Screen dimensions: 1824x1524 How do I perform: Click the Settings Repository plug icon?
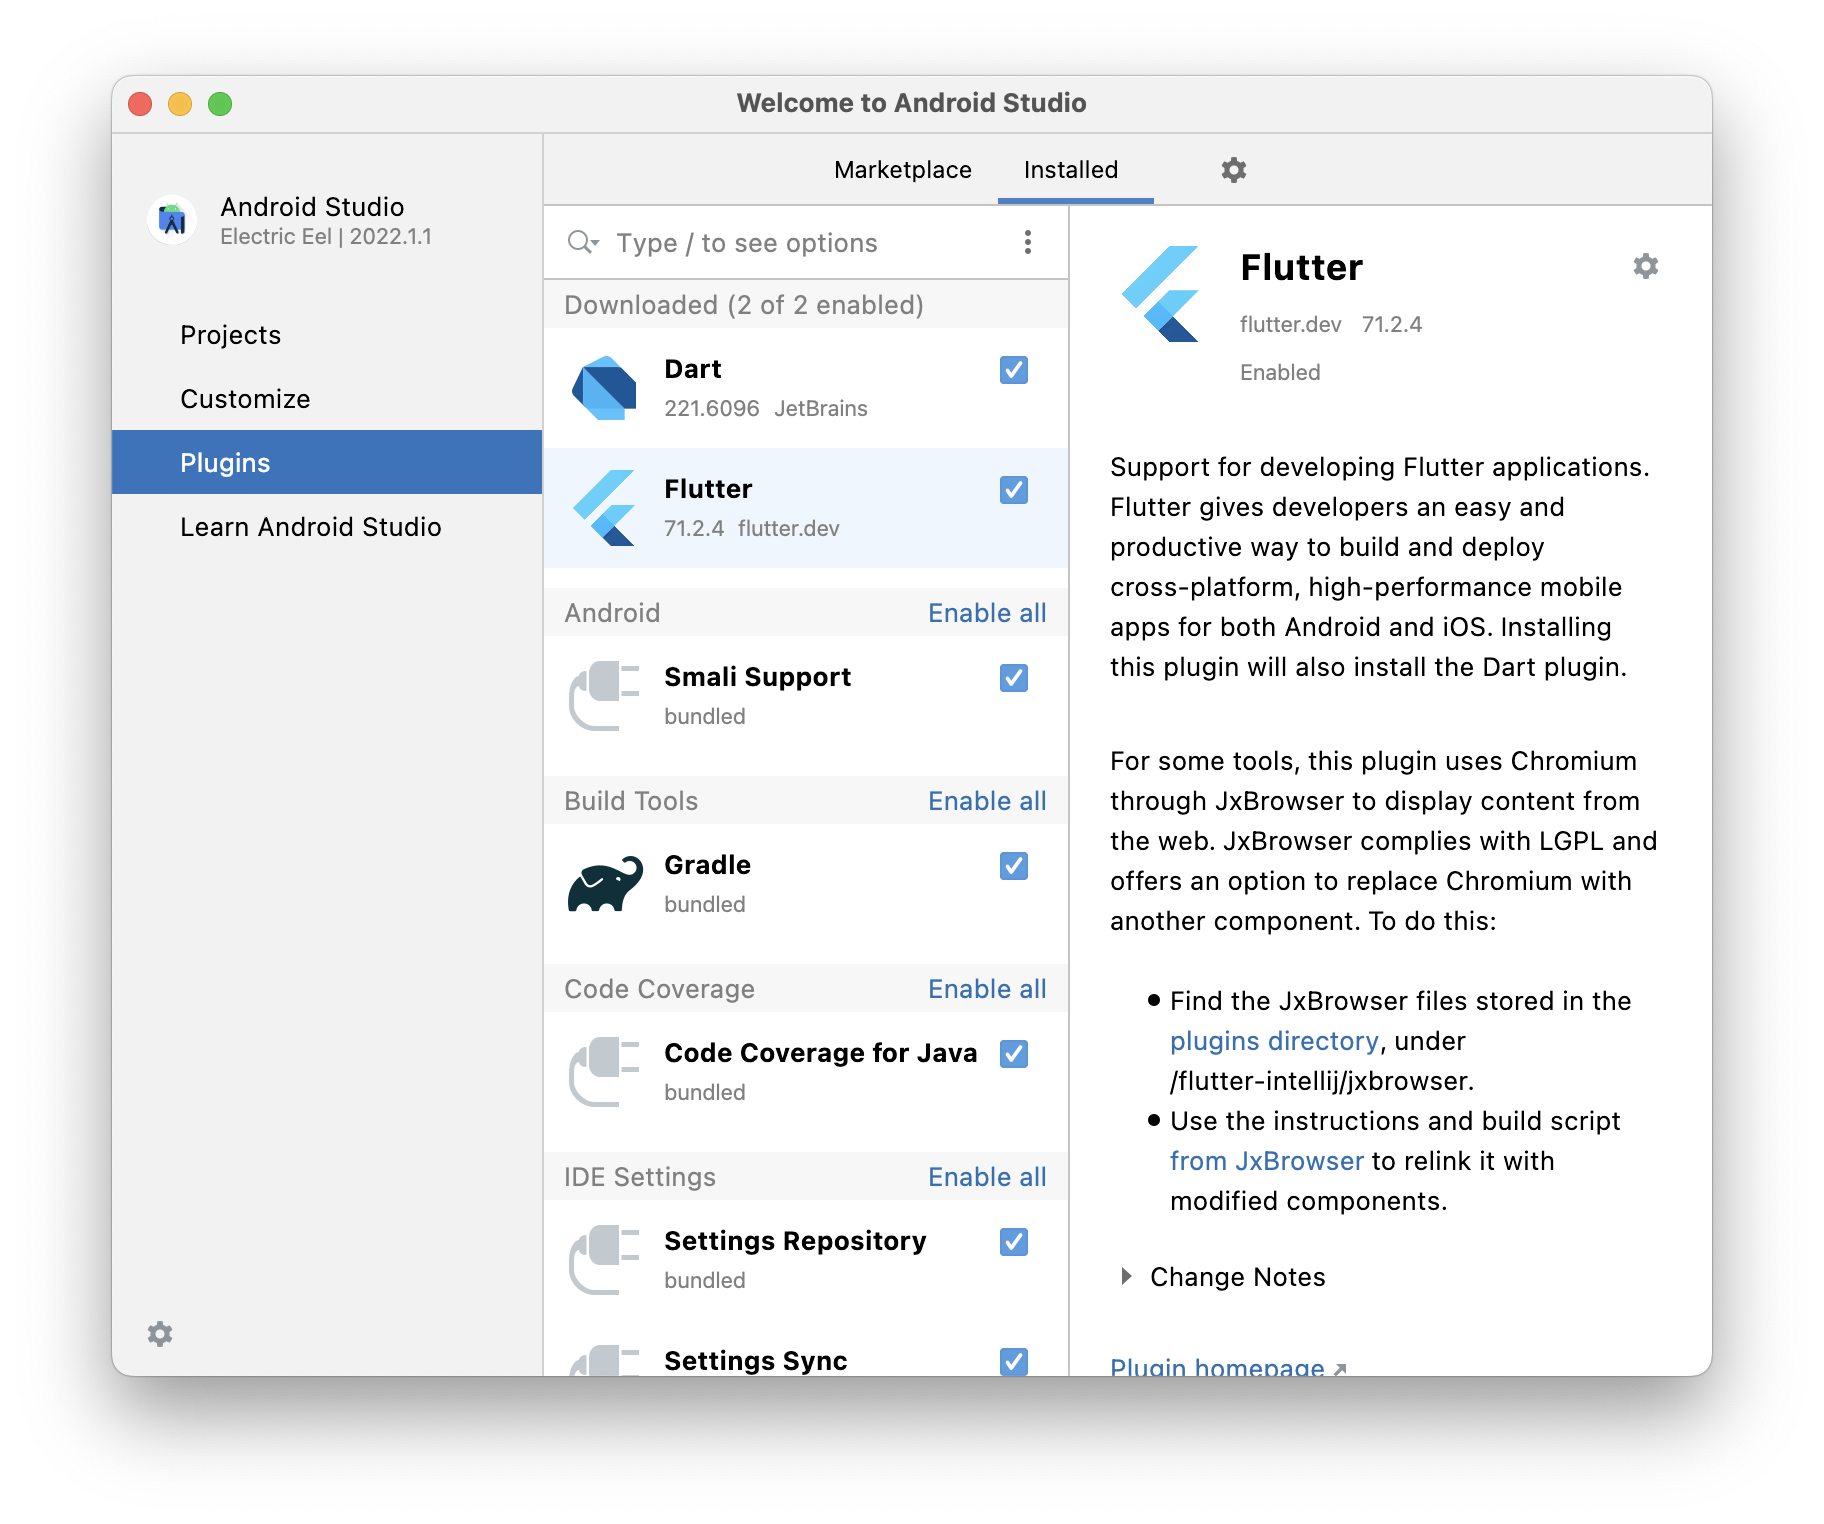coord(604,1260)
